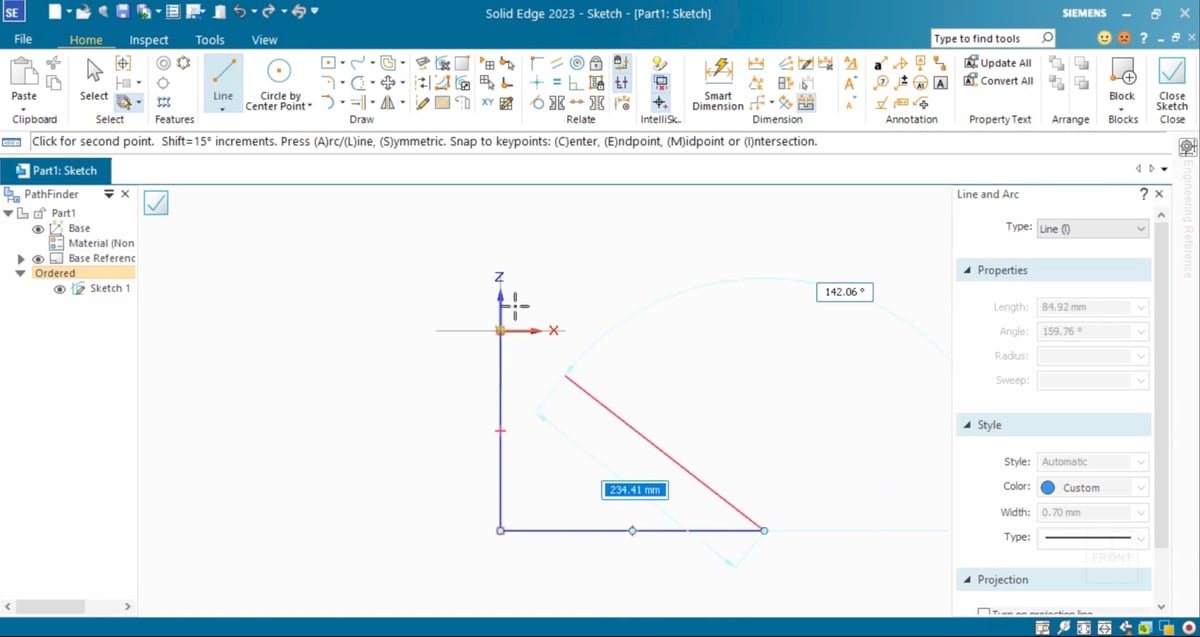The width and height of the screenshot is (1200, 637).
Task: Click the New document icon
Action: pyautogui.click(x=55, y=12)
